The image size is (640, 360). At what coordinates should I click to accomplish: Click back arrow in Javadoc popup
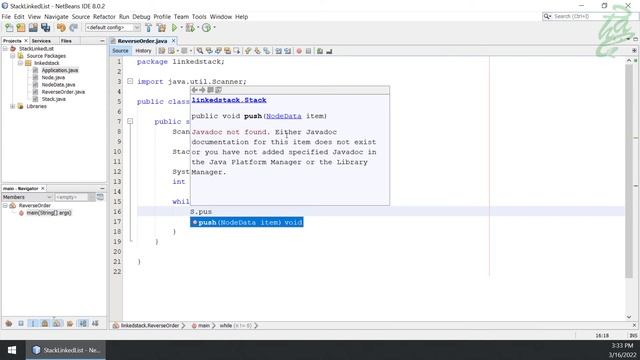[x=195, y=90]
